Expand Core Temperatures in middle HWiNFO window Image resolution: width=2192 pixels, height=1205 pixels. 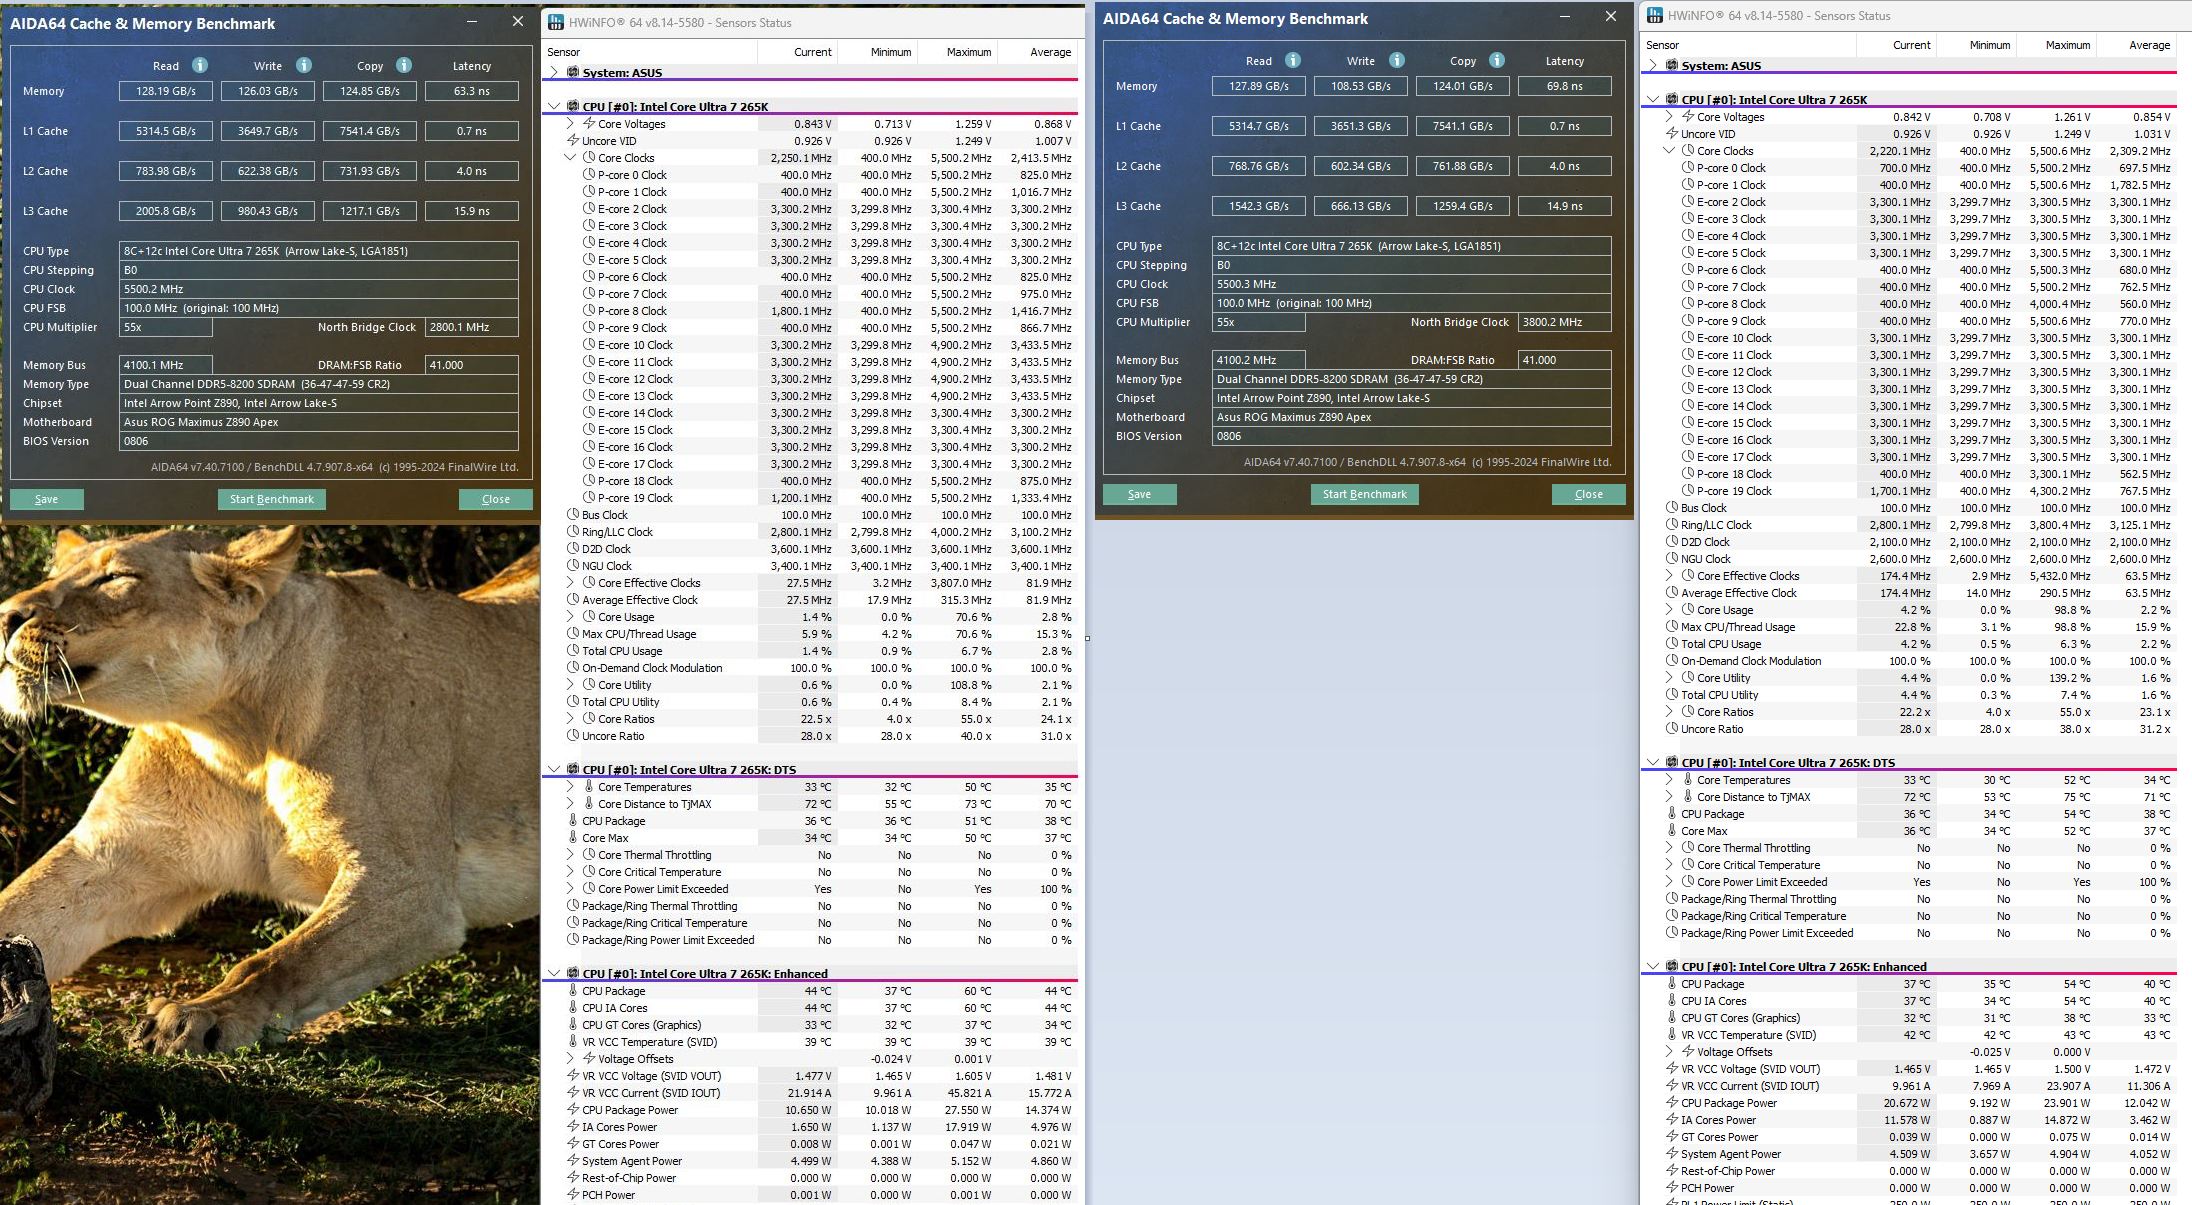pyautogui.click(x=570, y=787)
